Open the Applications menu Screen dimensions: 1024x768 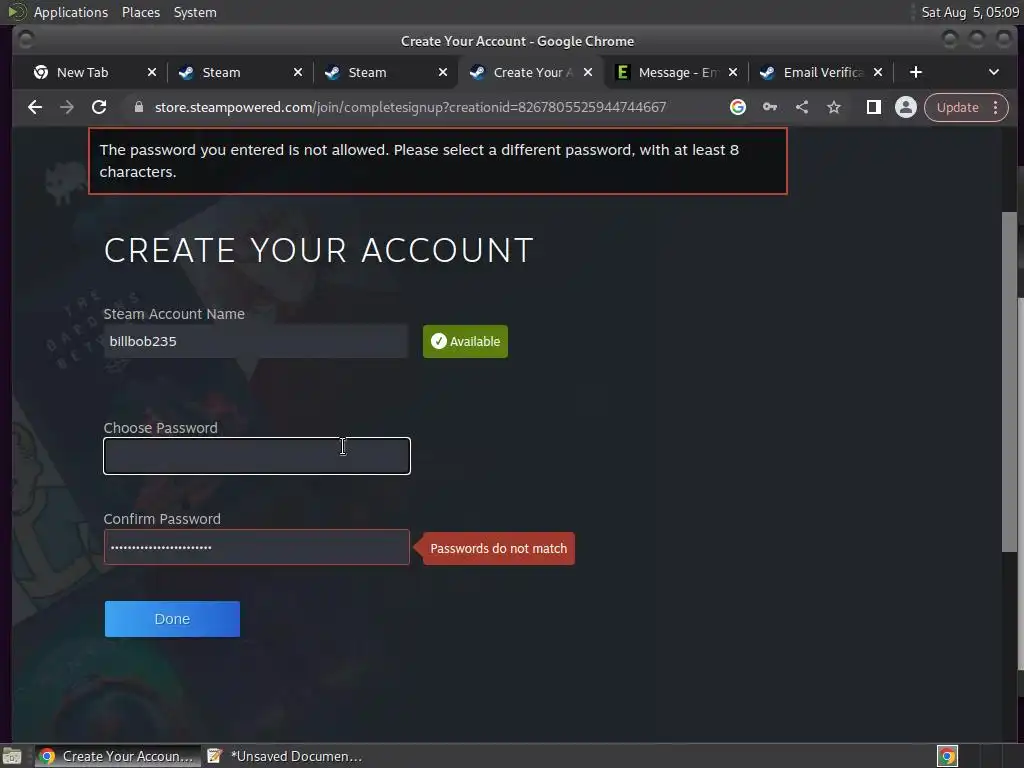coord(71,12)
